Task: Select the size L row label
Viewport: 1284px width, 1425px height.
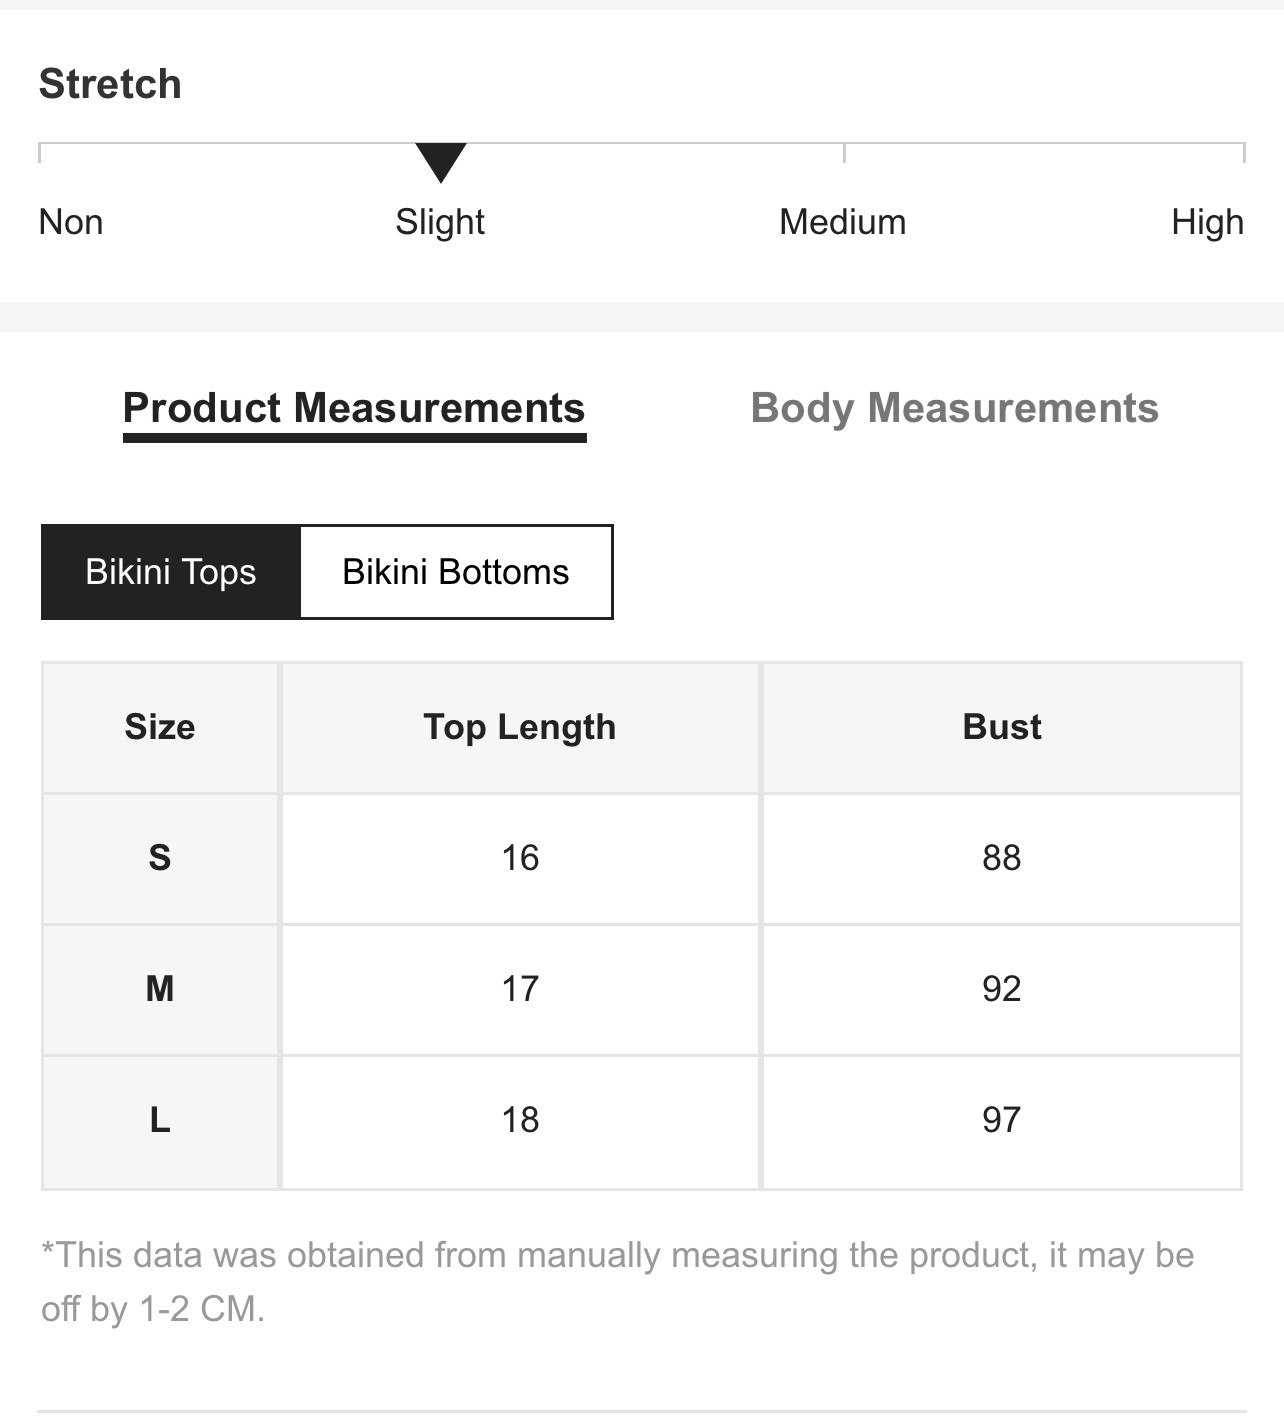Action: click(x=160, y=1120)
